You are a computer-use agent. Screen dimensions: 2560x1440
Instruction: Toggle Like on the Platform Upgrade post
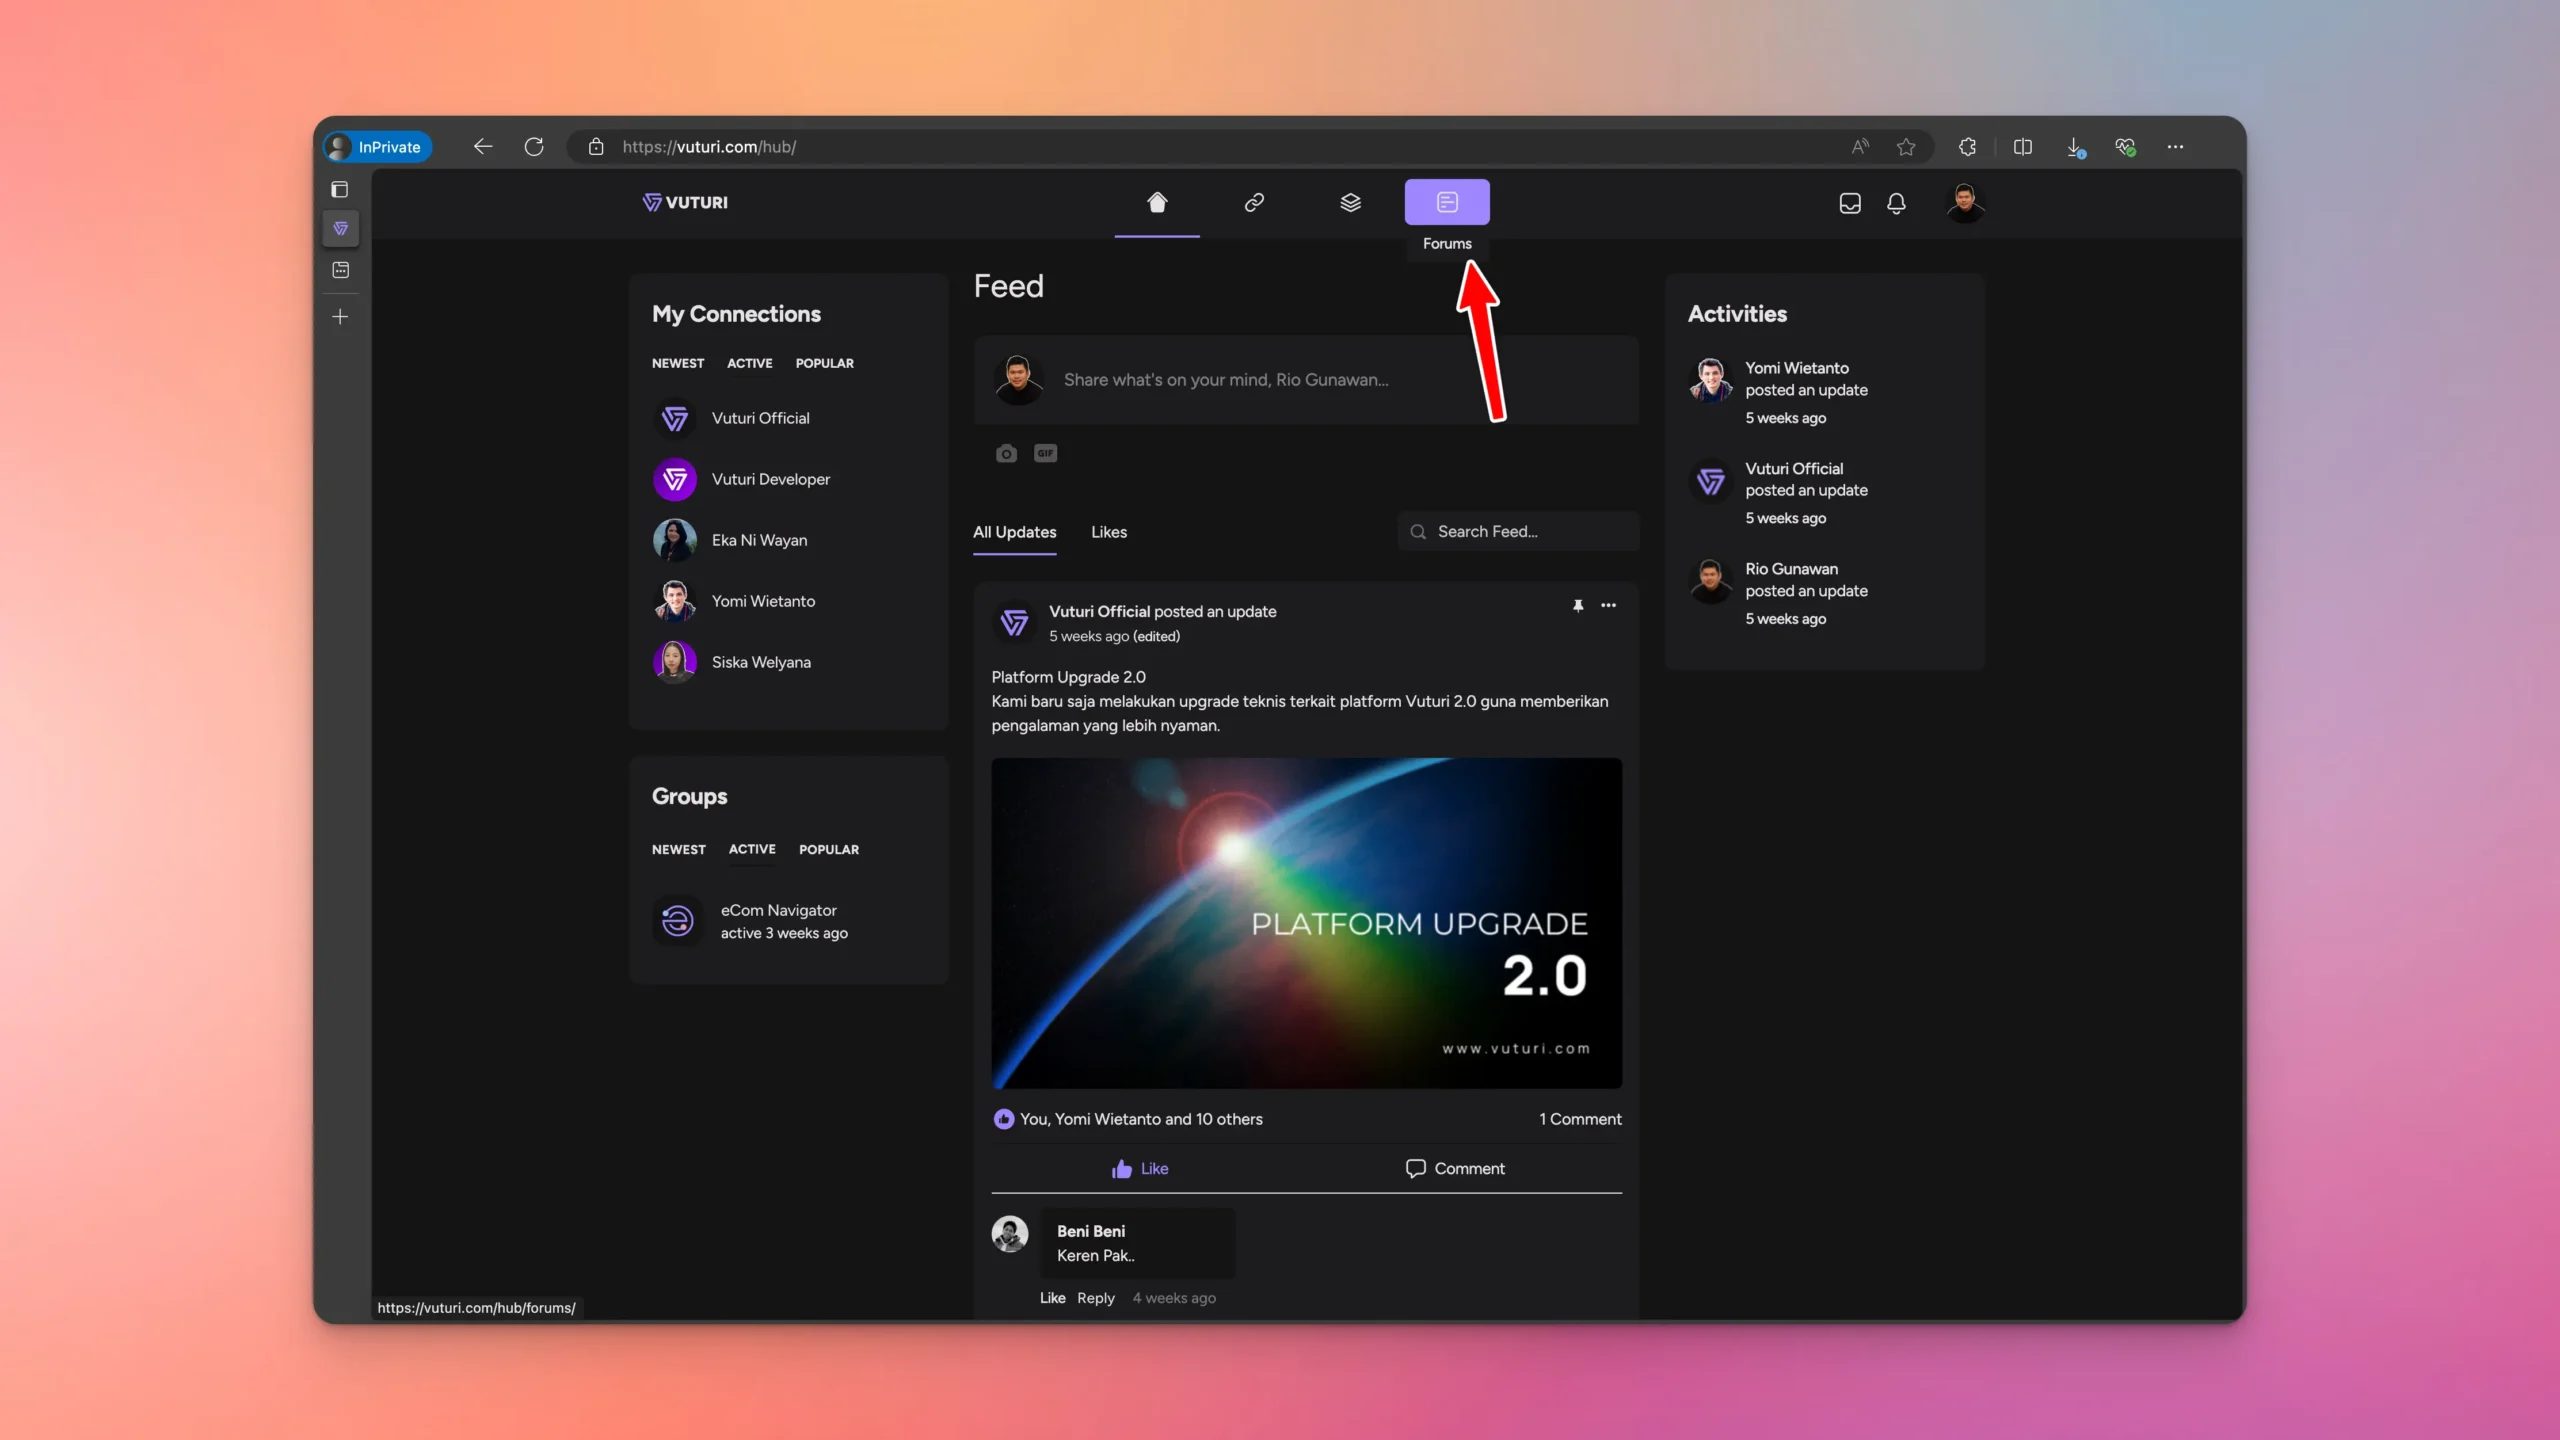[1140, 1169]
